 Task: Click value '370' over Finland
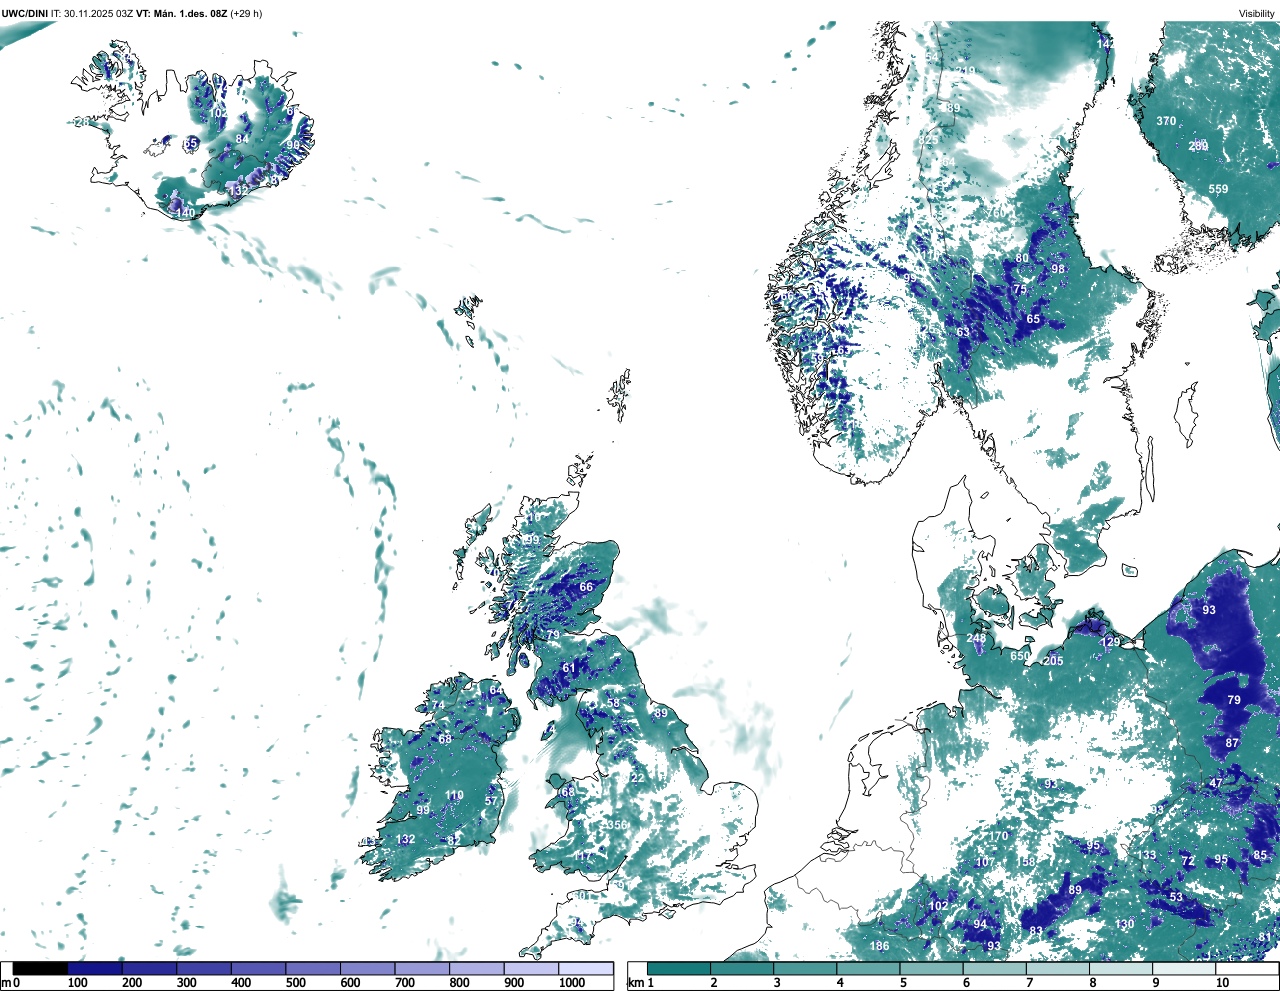1166,121
